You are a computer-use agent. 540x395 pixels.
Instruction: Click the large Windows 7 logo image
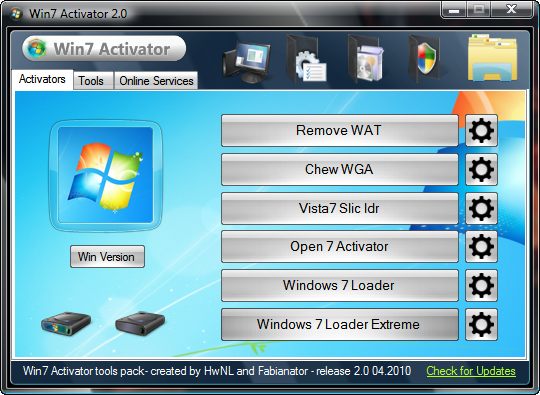pos(105,175)
